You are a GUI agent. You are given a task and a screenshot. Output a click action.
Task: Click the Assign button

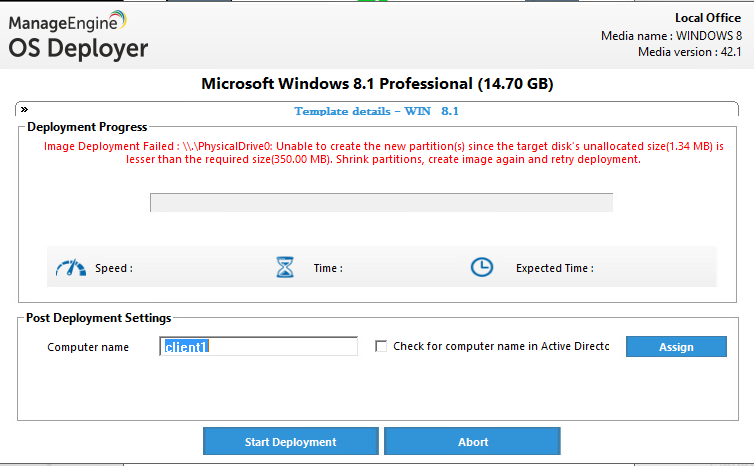coord(676,347)
